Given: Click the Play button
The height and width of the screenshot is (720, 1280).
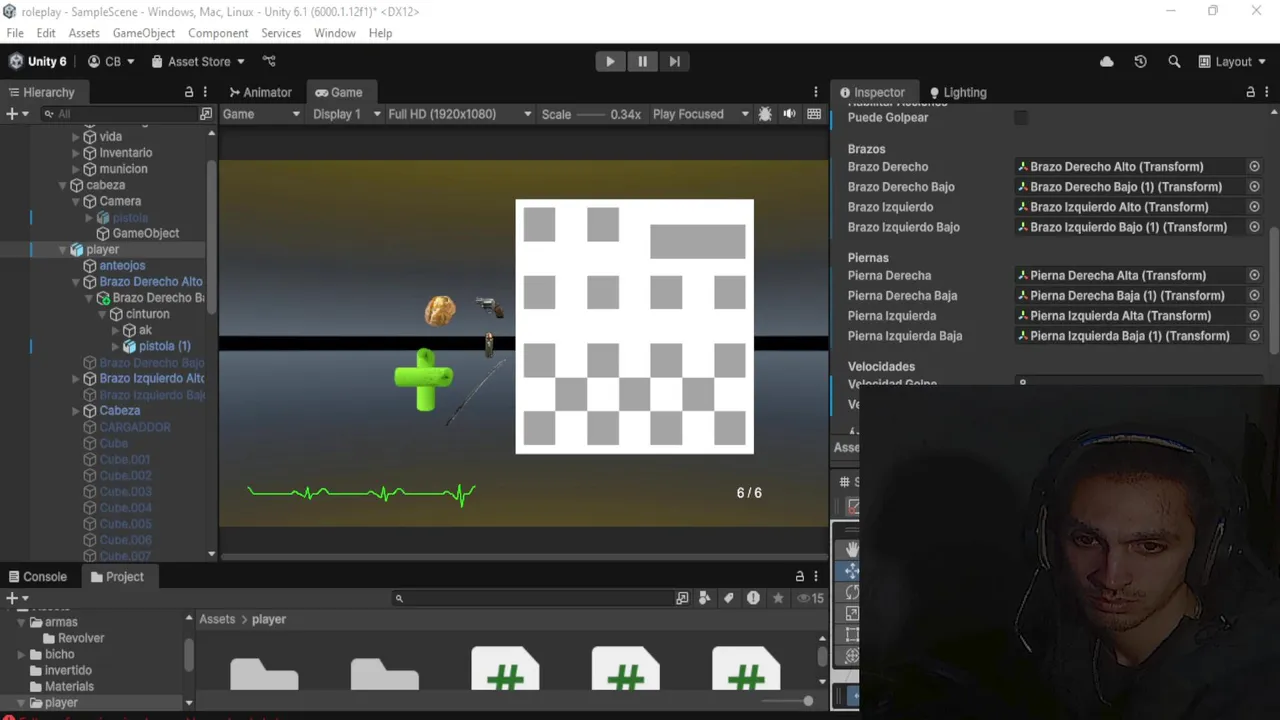Looking at the screenshot, I should click(610, 61).
